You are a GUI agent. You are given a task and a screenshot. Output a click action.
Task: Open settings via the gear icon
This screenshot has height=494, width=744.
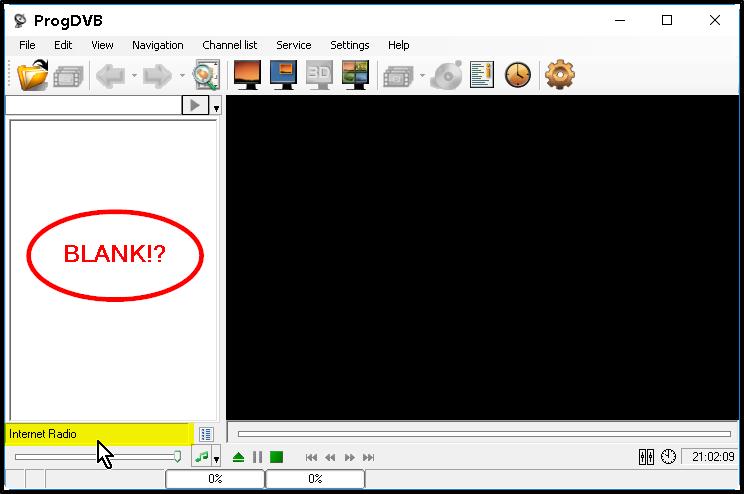pyautogui.click(x=559, y=75)
